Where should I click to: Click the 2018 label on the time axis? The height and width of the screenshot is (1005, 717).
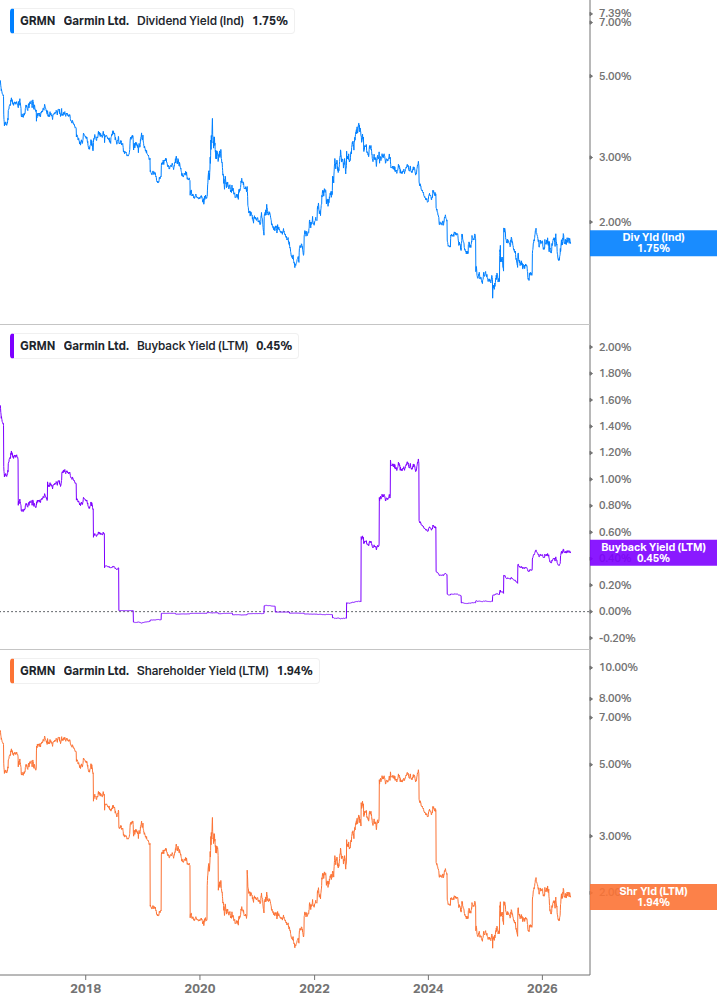point(86,988)
